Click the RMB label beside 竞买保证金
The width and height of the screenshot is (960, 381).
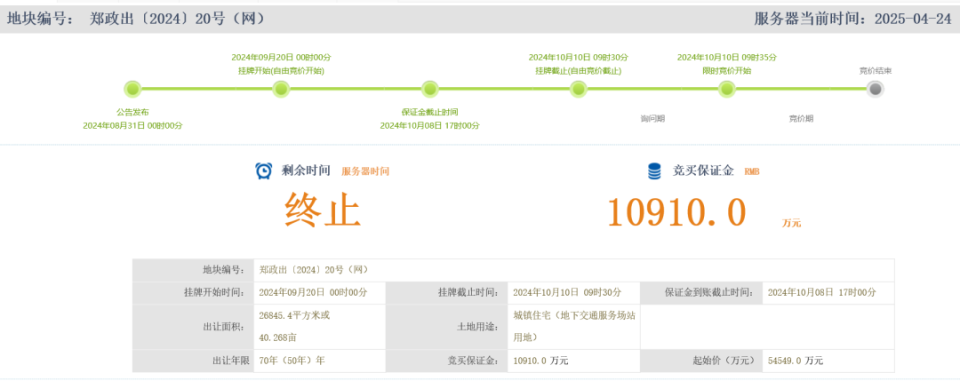point(752,172)
